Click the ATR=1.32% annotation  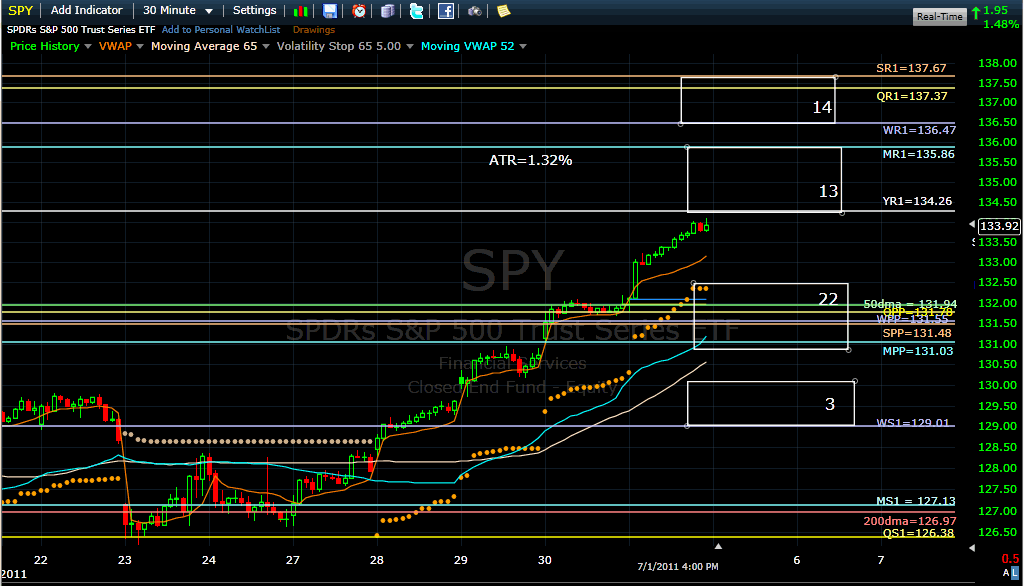[x=530, y=160]
